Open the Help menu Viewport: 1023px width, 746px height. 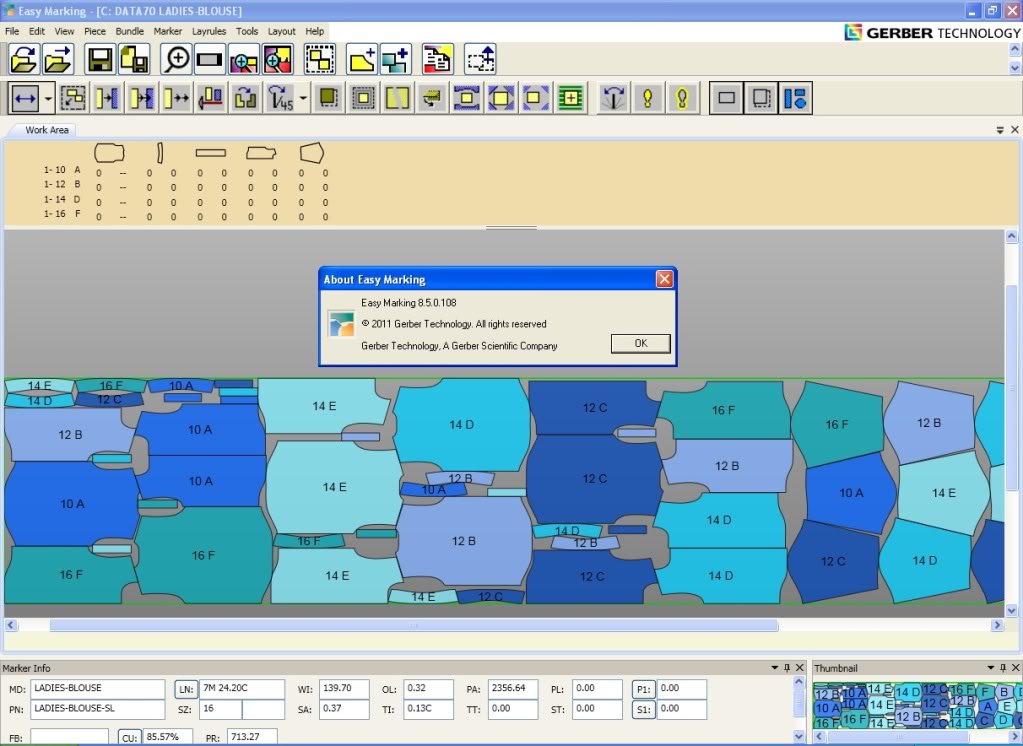[x=314, y=31]
